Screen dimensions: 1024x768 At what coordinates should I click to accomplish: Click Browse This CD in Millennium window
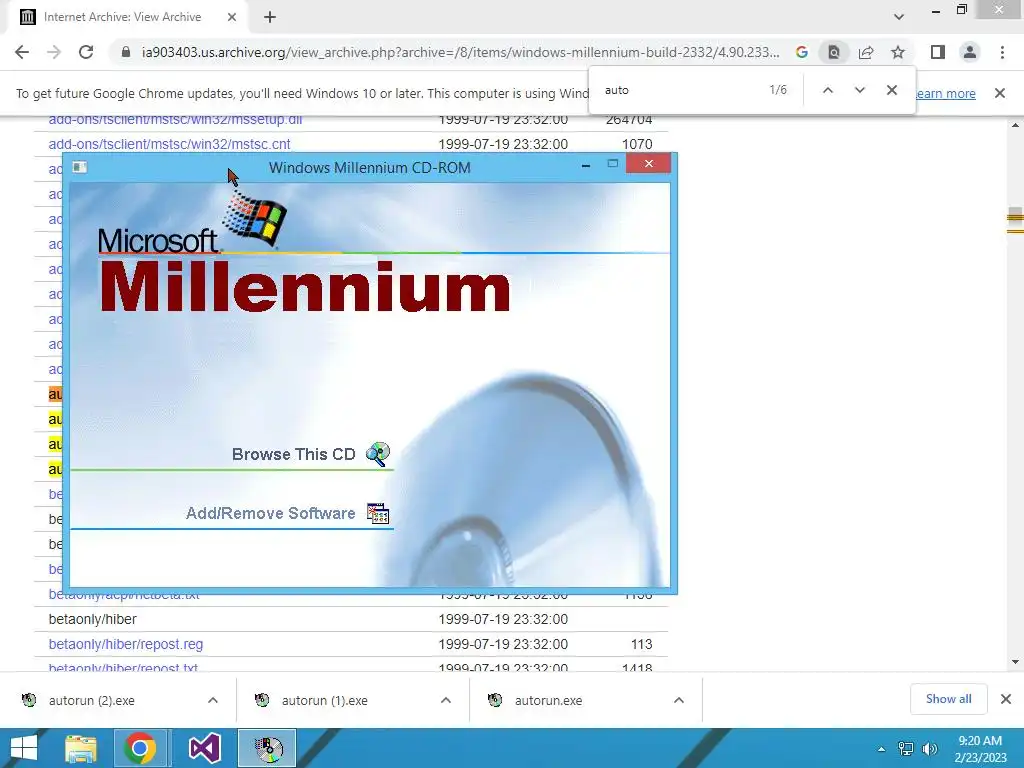293,455
